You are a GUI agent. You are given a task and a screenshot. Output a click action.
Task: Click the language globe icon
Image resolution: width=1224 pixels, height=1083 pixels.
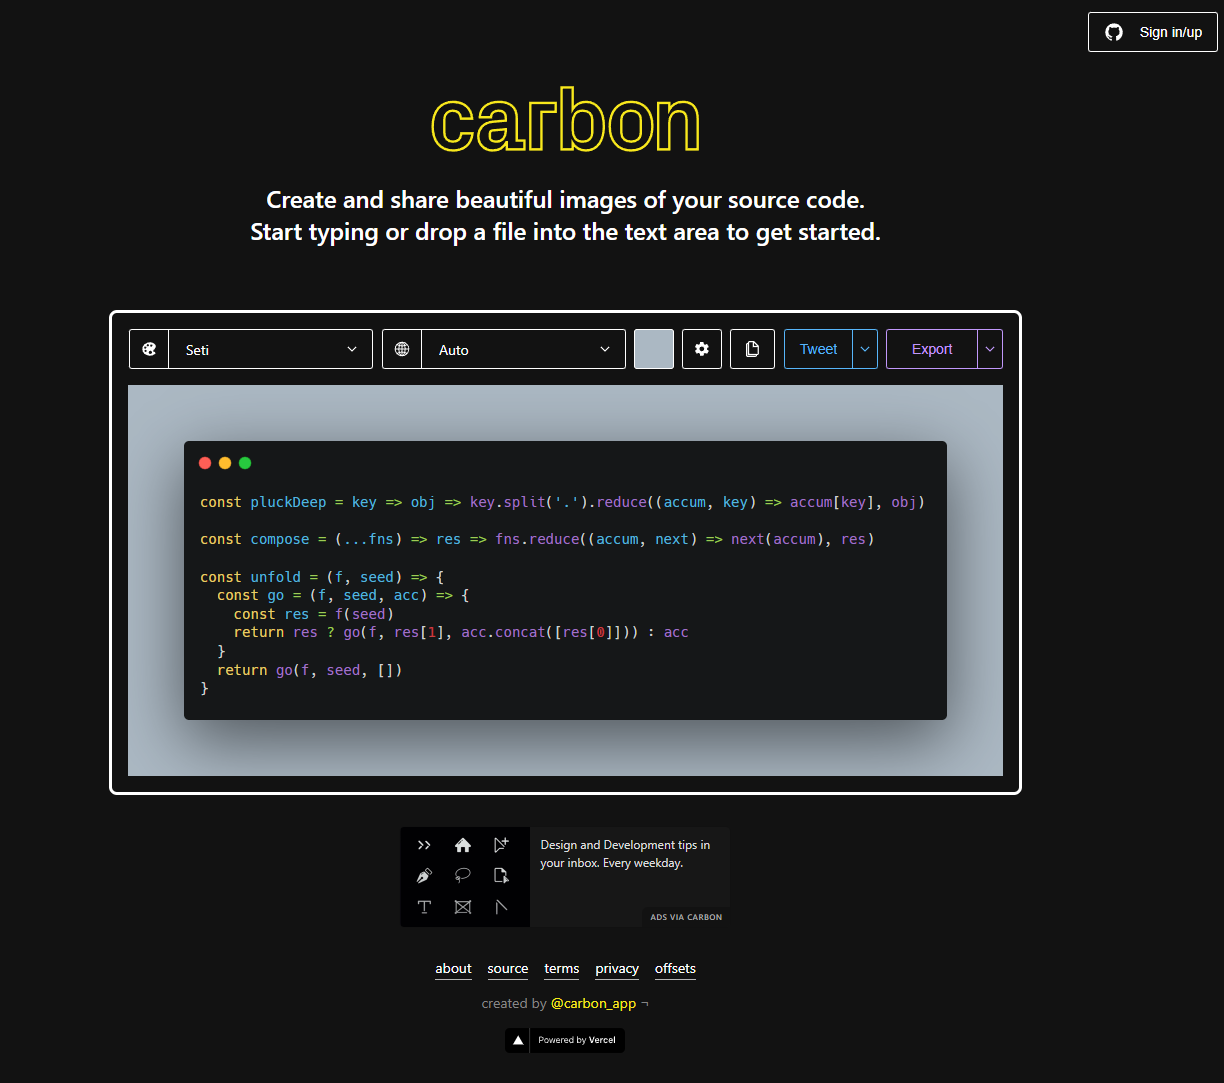pos(402,349)
